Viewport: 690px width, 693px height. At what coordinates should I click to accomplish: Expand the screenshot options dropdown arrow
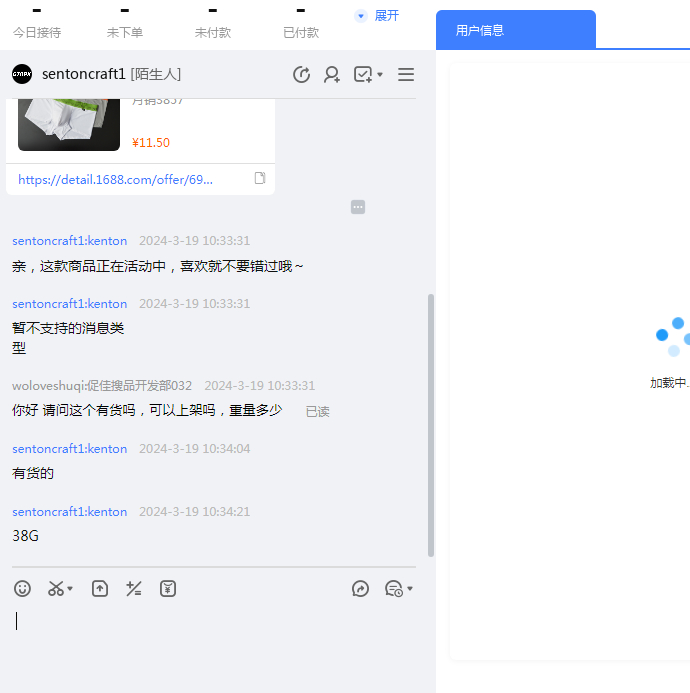[71, 589]
